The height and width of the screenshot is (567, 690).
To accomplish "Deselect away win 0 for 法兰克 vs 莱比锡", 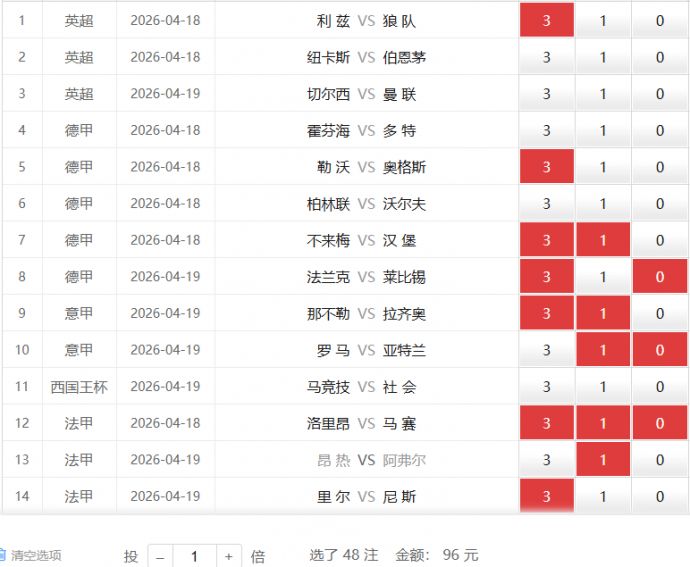I will click(x=660, y=277).
